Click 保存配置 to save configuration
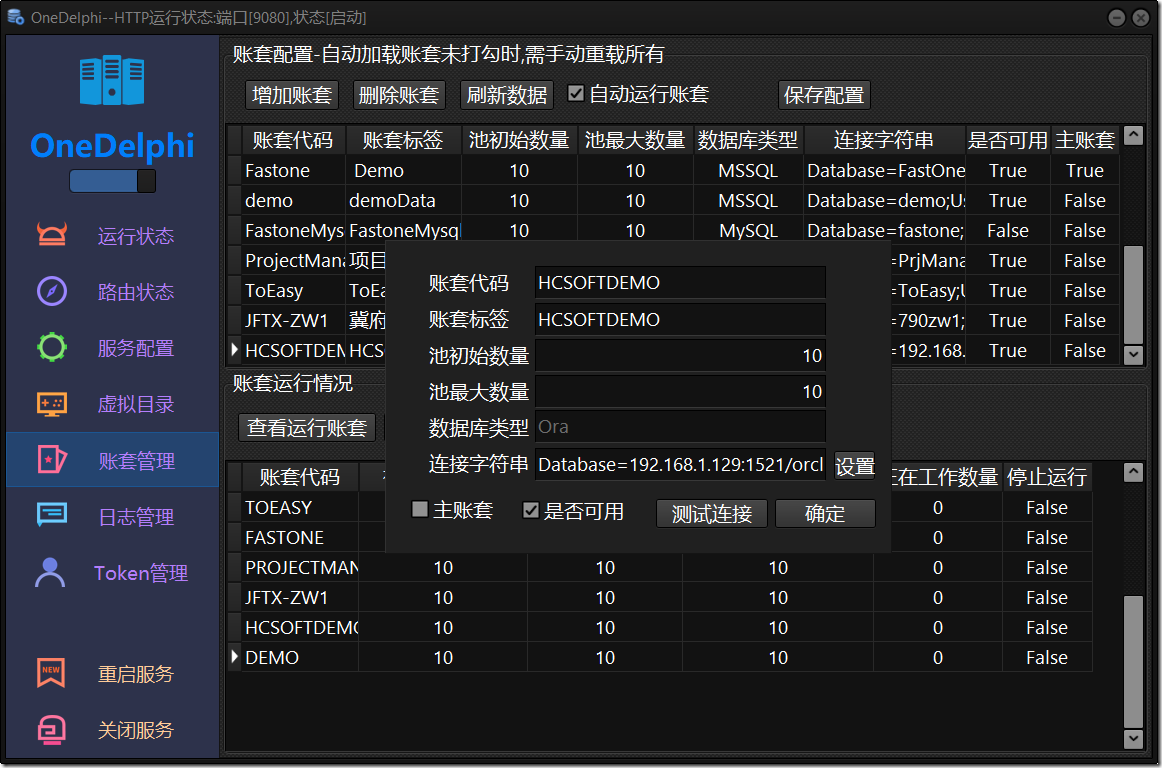 (x=823, y=94)
